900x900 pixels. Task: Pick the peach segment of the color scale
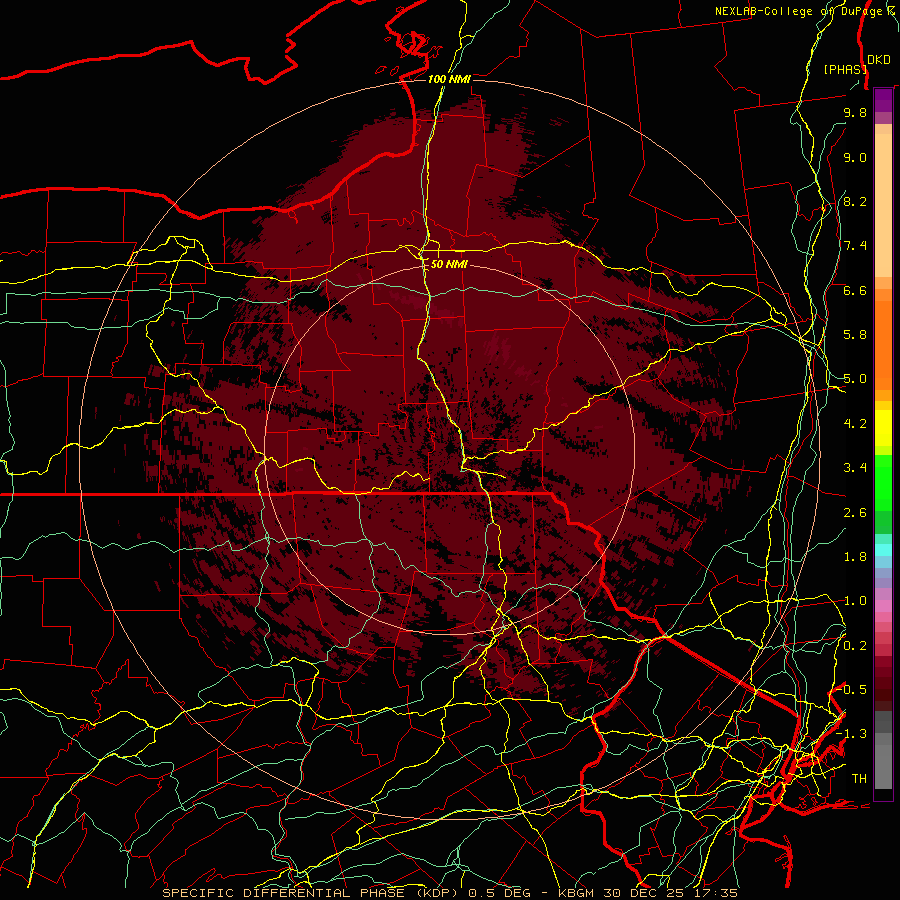coord(883,205)
